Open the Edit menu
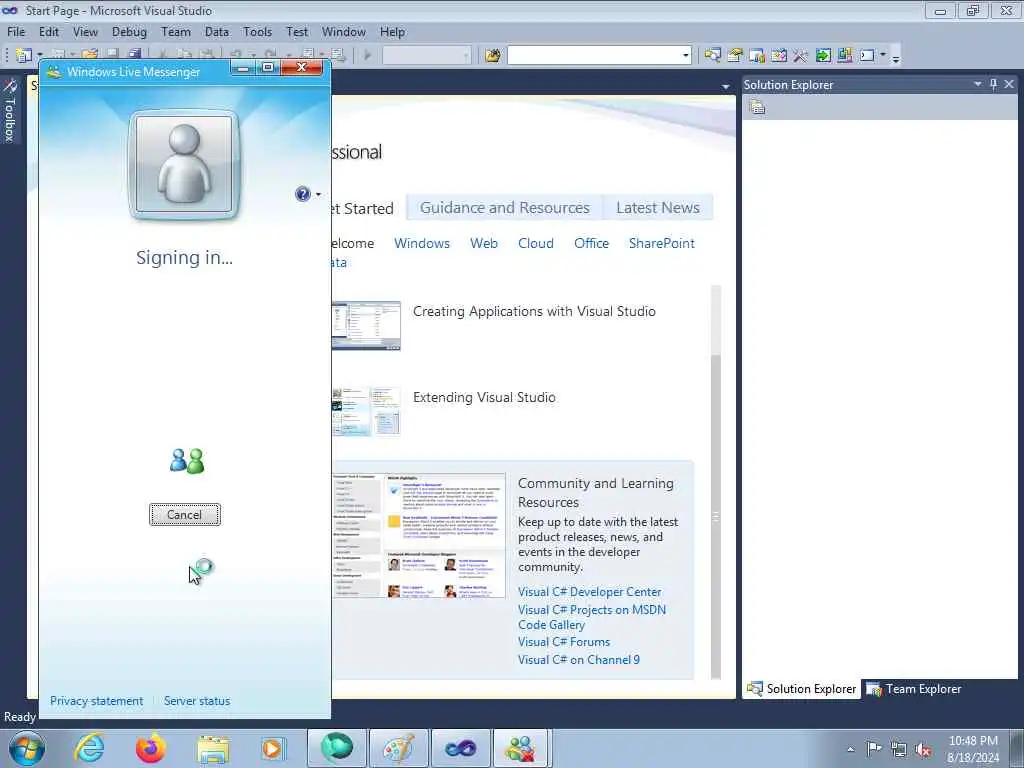Viewport: 1024px width, 768px height. (48, 31)
